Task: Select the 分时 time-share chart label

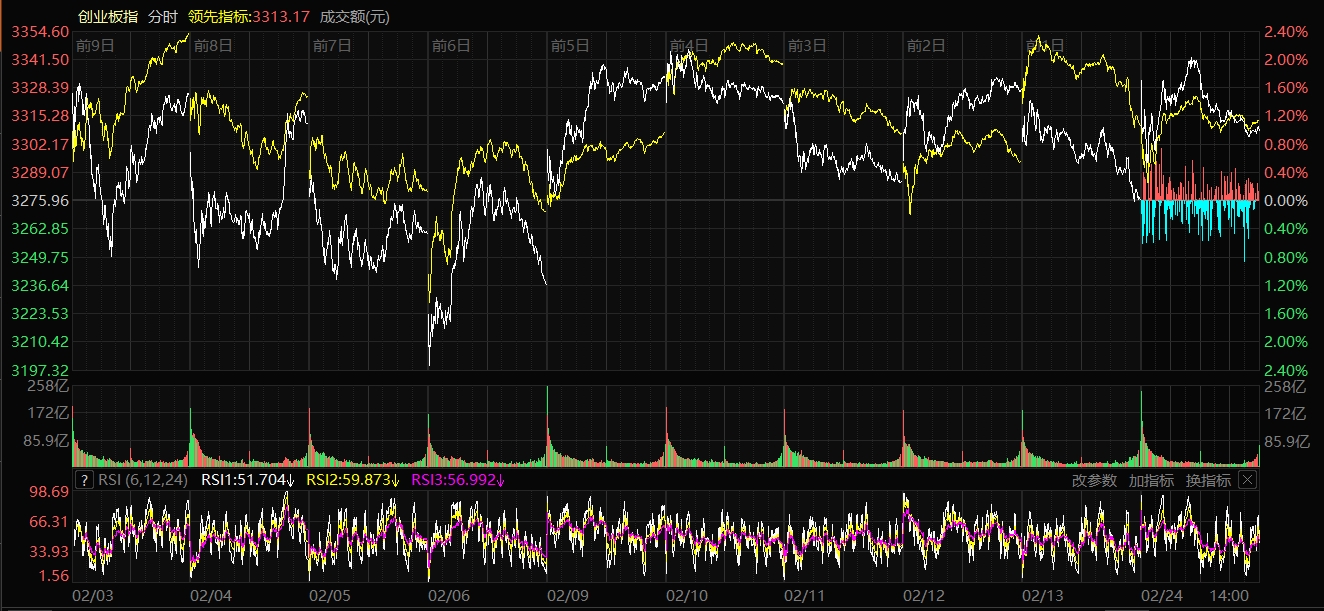Action: click(x=161, y=16)
